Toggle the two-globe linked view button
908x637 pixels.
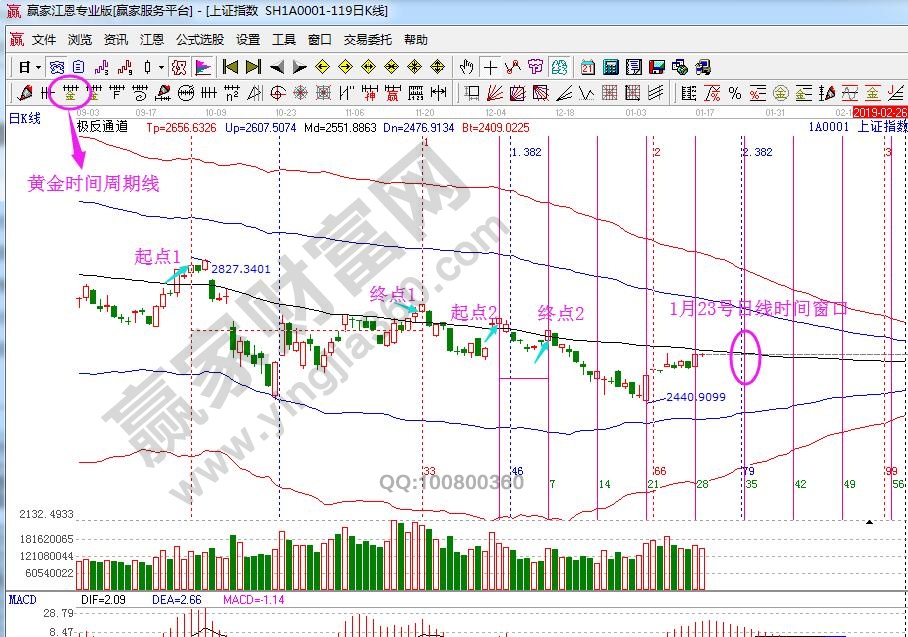tap(681, 67)
